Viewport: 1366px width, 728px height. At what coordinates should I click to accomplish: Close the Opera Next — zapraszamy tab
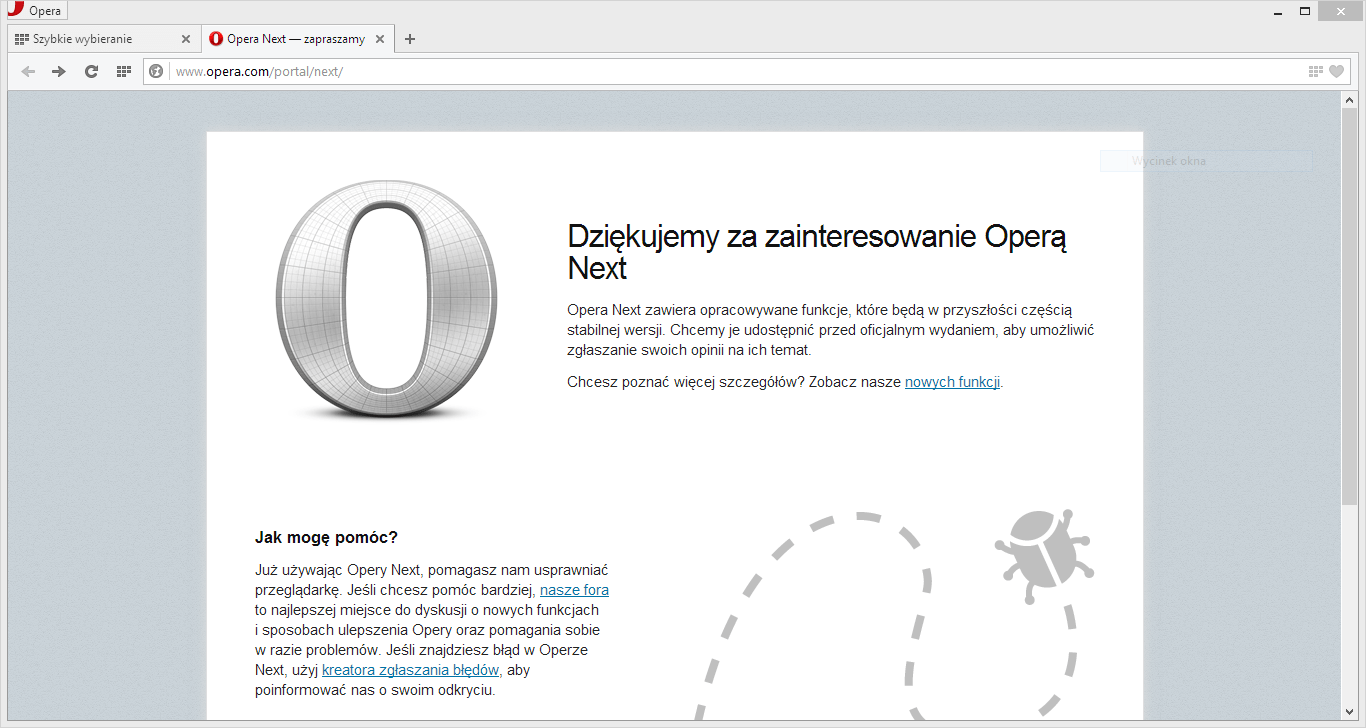pyautogui.click(x=380, y=39)
